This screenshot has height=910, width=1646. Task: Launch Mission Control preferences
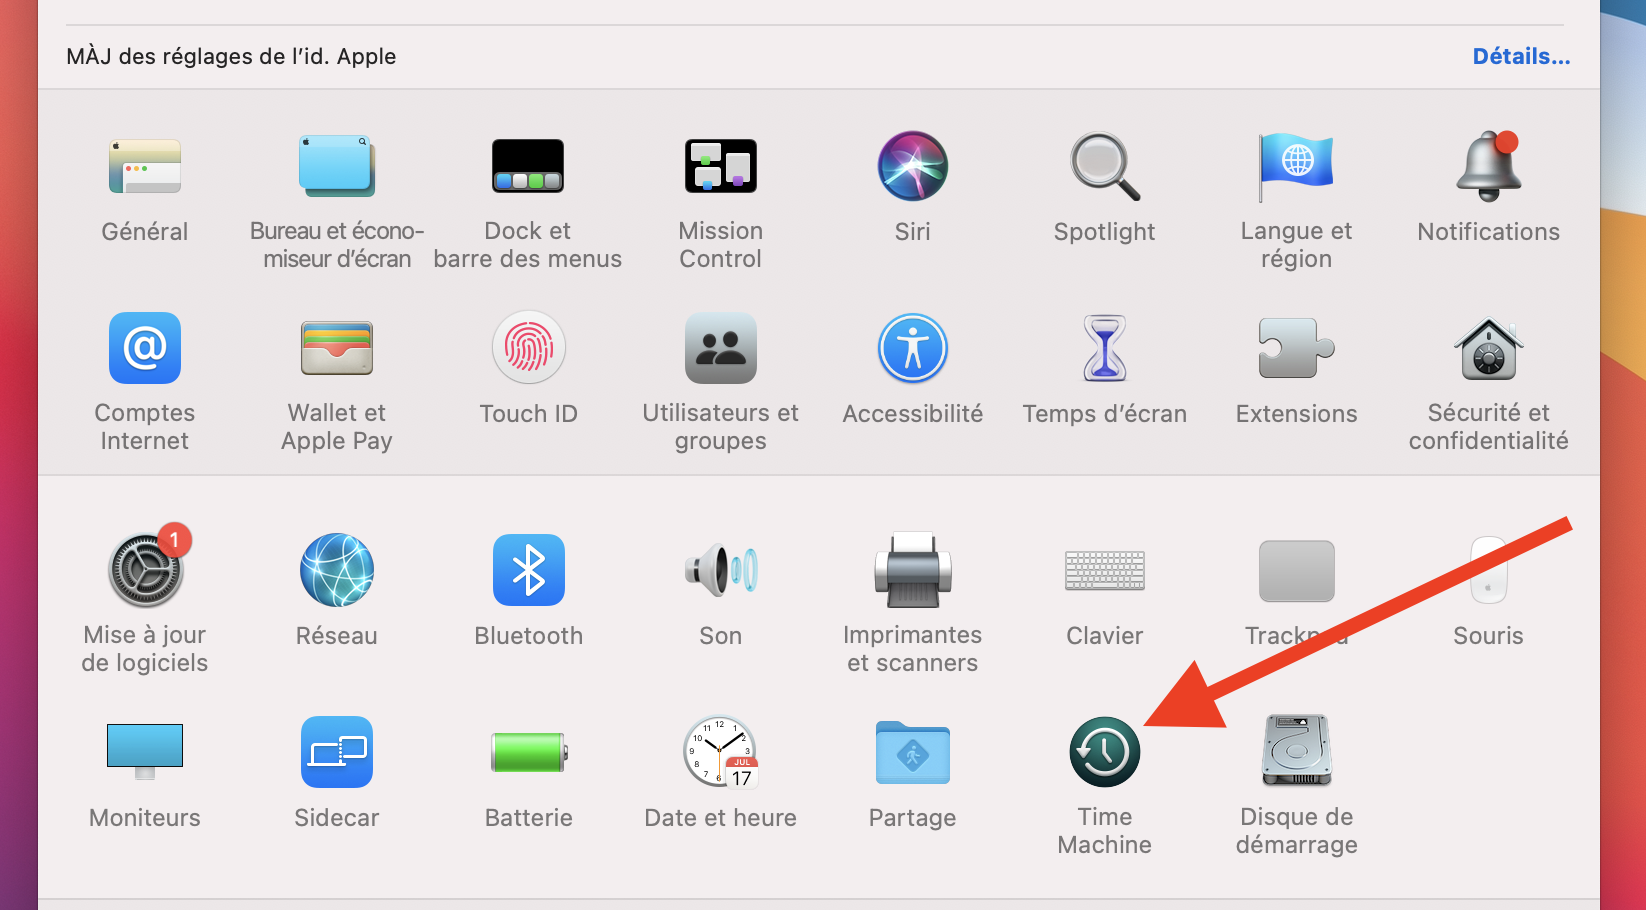pyautogui.click(x=720, y=167)
